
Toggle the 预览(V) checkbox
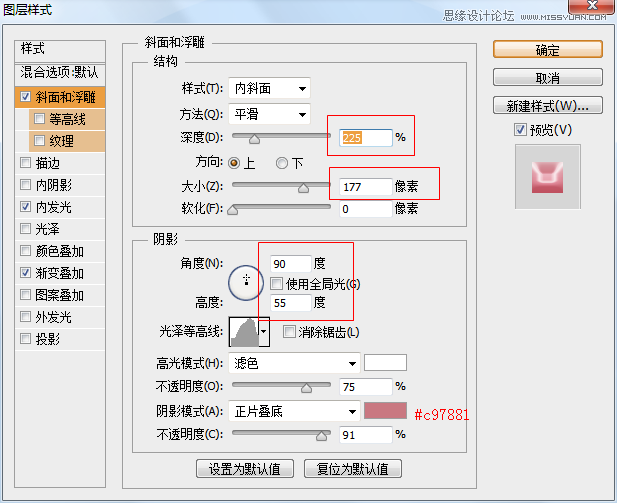click(x=520, y=129)
